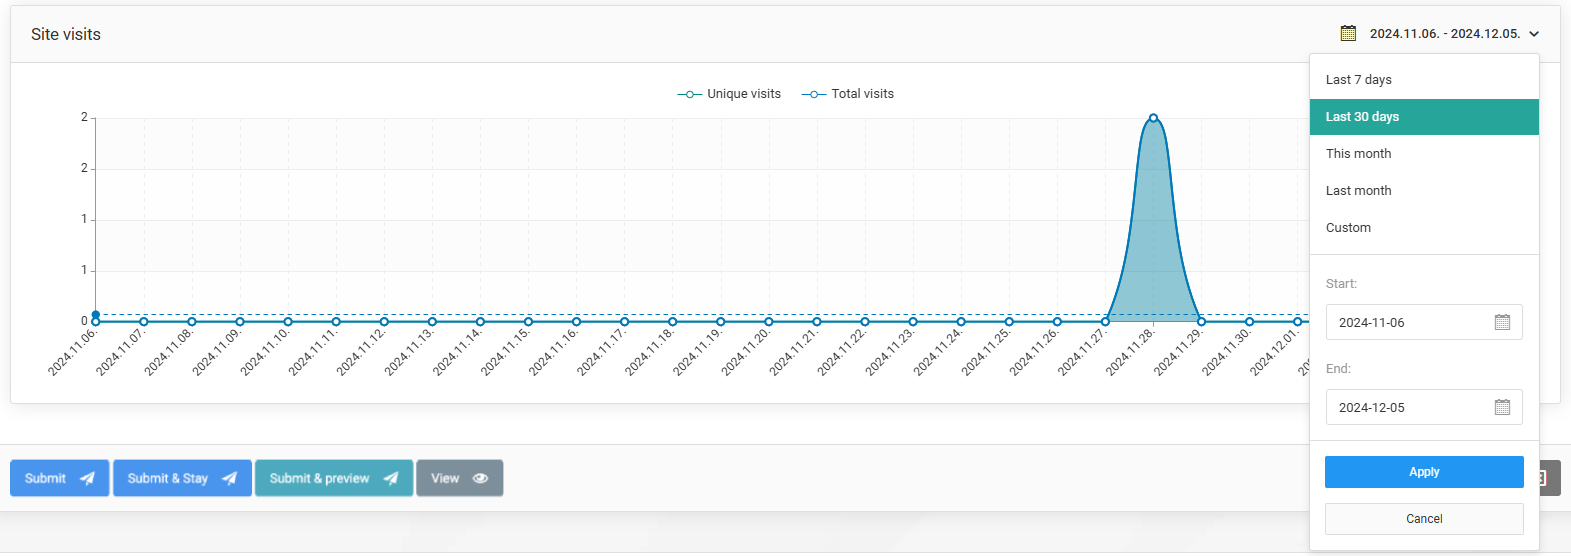The image size is (1571, 556).
Task: Open calendar picker for End date
Action: [x=1501, y=407]
